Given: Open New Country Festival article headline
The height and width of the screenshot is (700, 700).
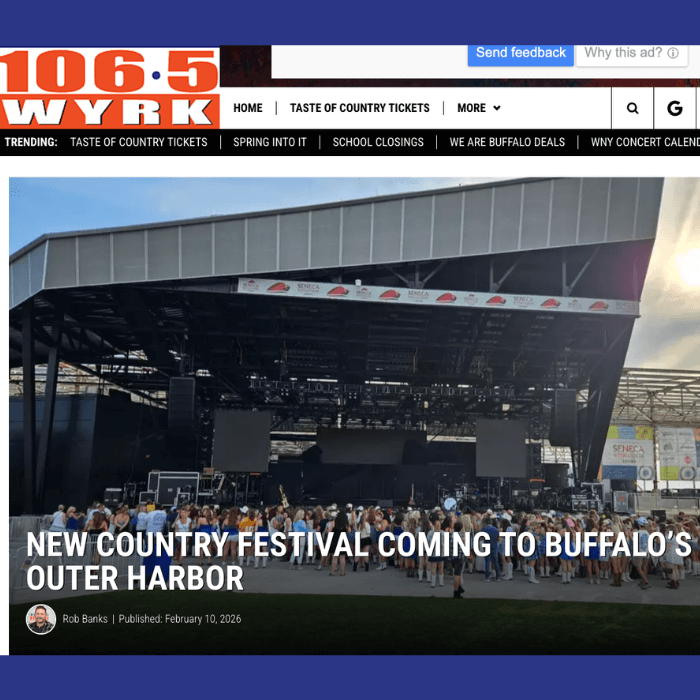Looking at the screenshot, I should tap(358, 561).
